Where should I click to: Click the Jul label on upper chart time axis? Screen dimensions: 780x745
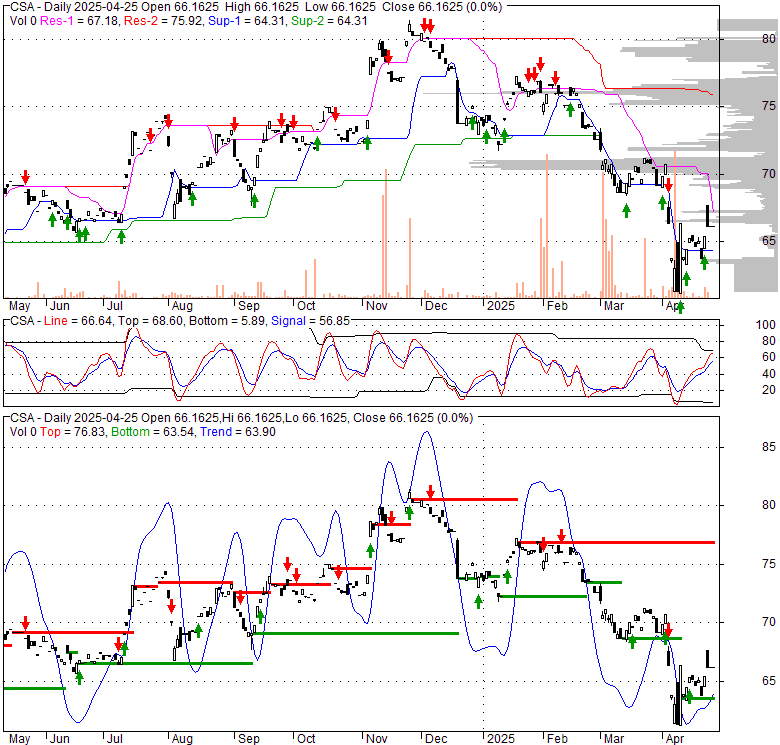[x=114, y=306]
